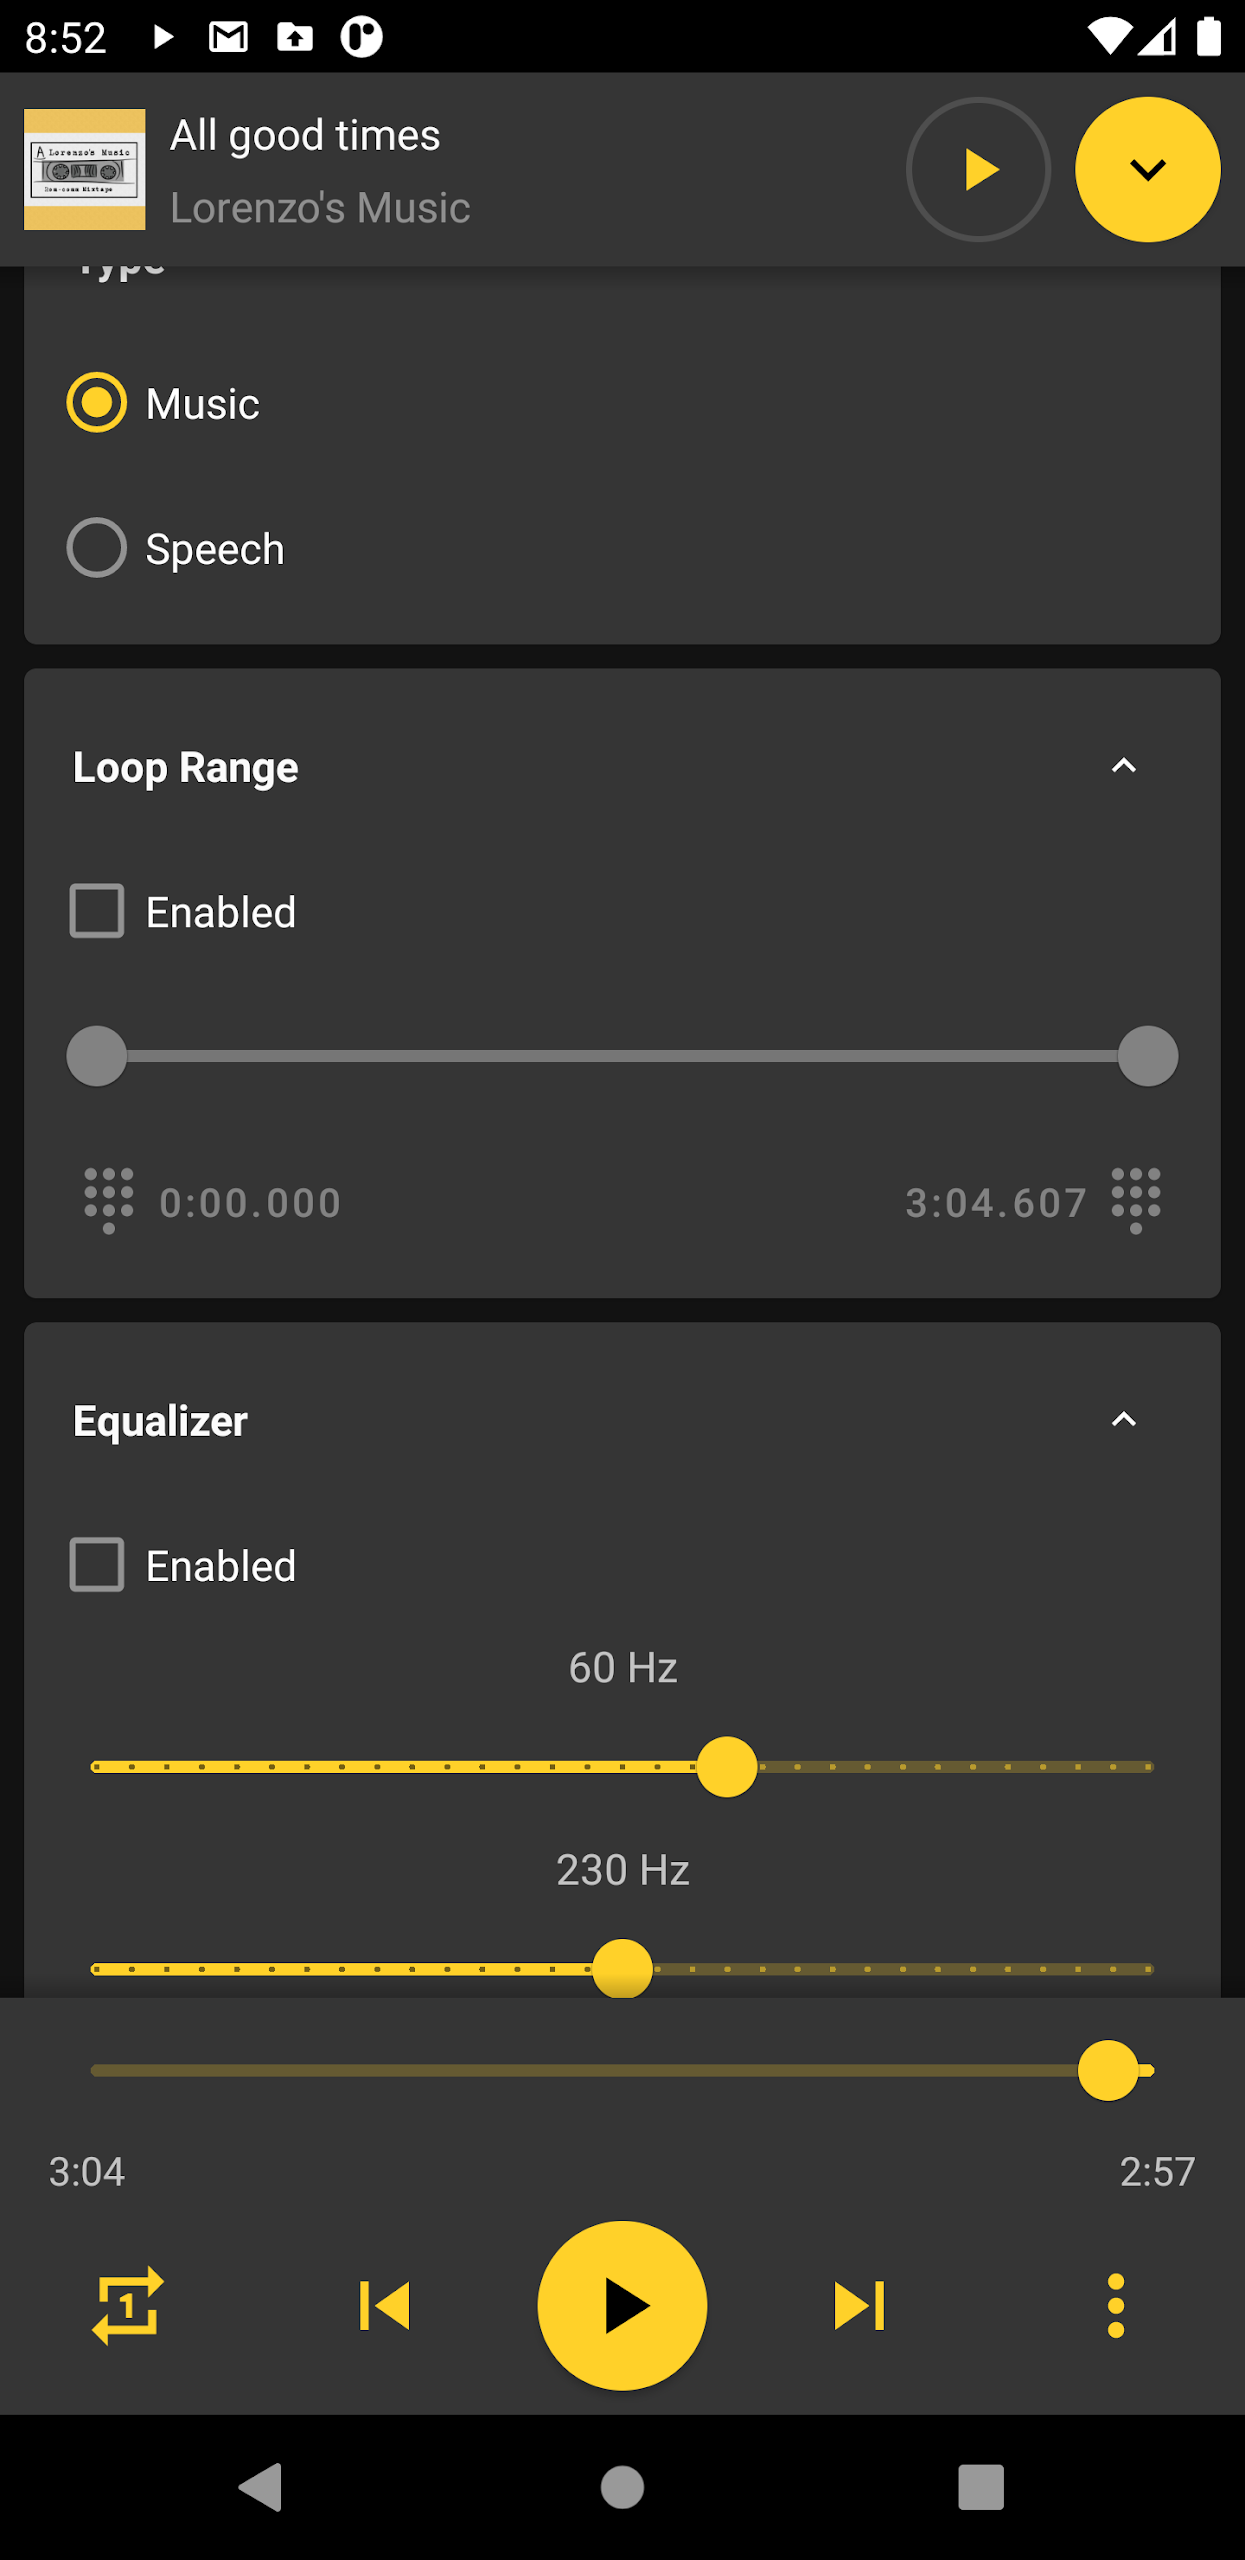Tap the album art thumbnail

pyautogui.click(x=85, y=169)
